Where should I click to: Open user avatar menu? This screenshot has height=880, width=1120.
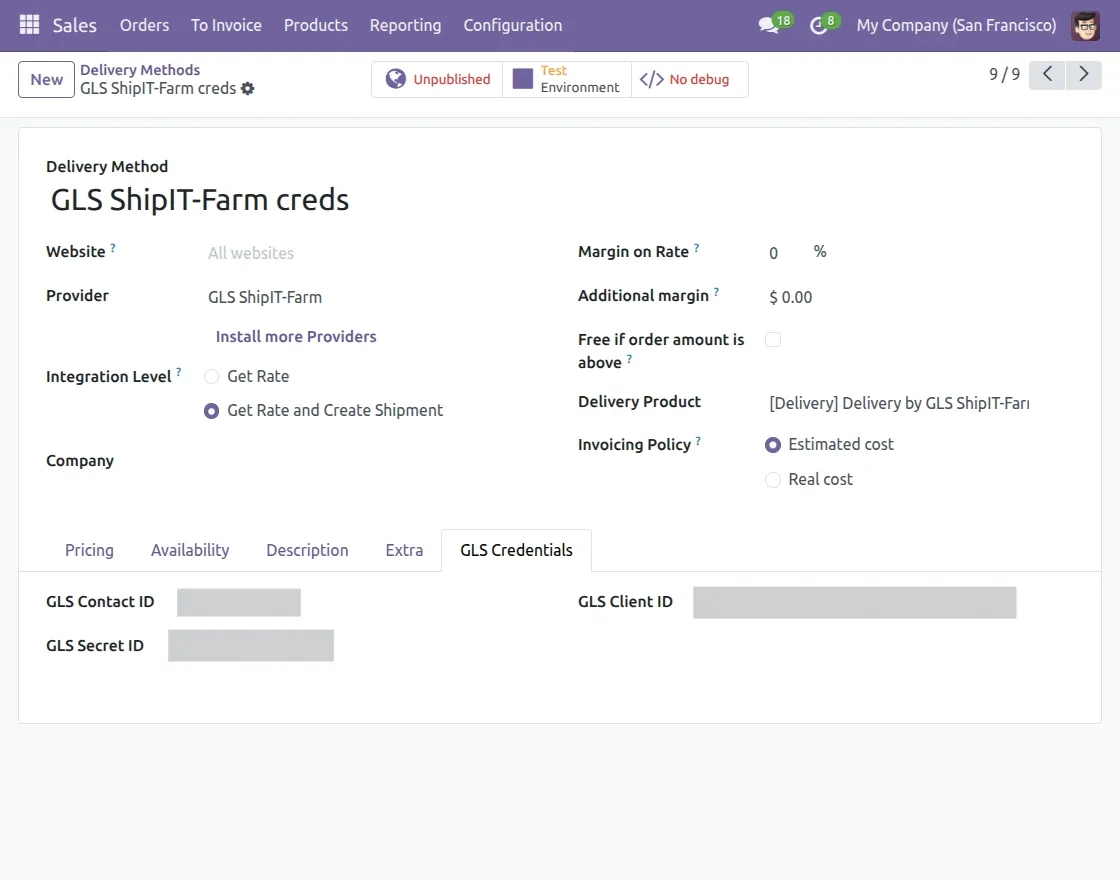[1086, 26]
